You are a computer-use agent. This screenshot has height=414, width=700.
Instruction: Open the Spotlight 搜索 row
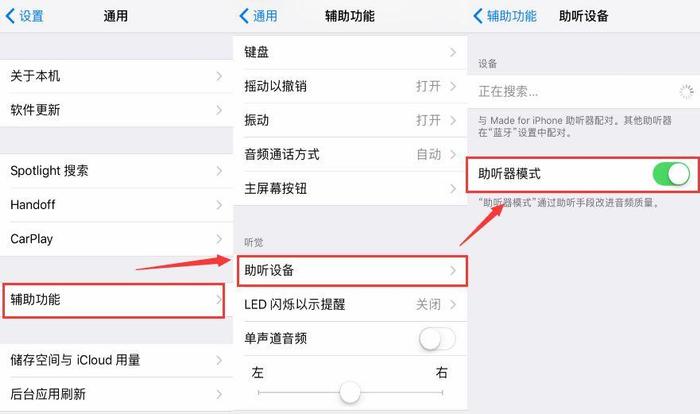[117, 171]
